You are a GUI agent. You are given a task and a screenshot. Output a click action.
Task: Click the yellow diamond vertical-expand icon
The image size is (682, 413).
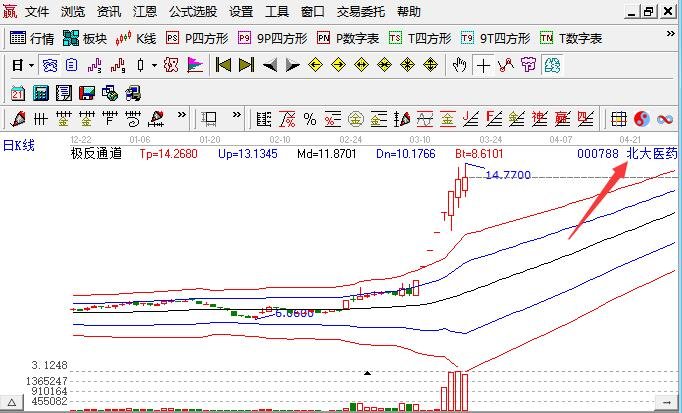(430, 66)
